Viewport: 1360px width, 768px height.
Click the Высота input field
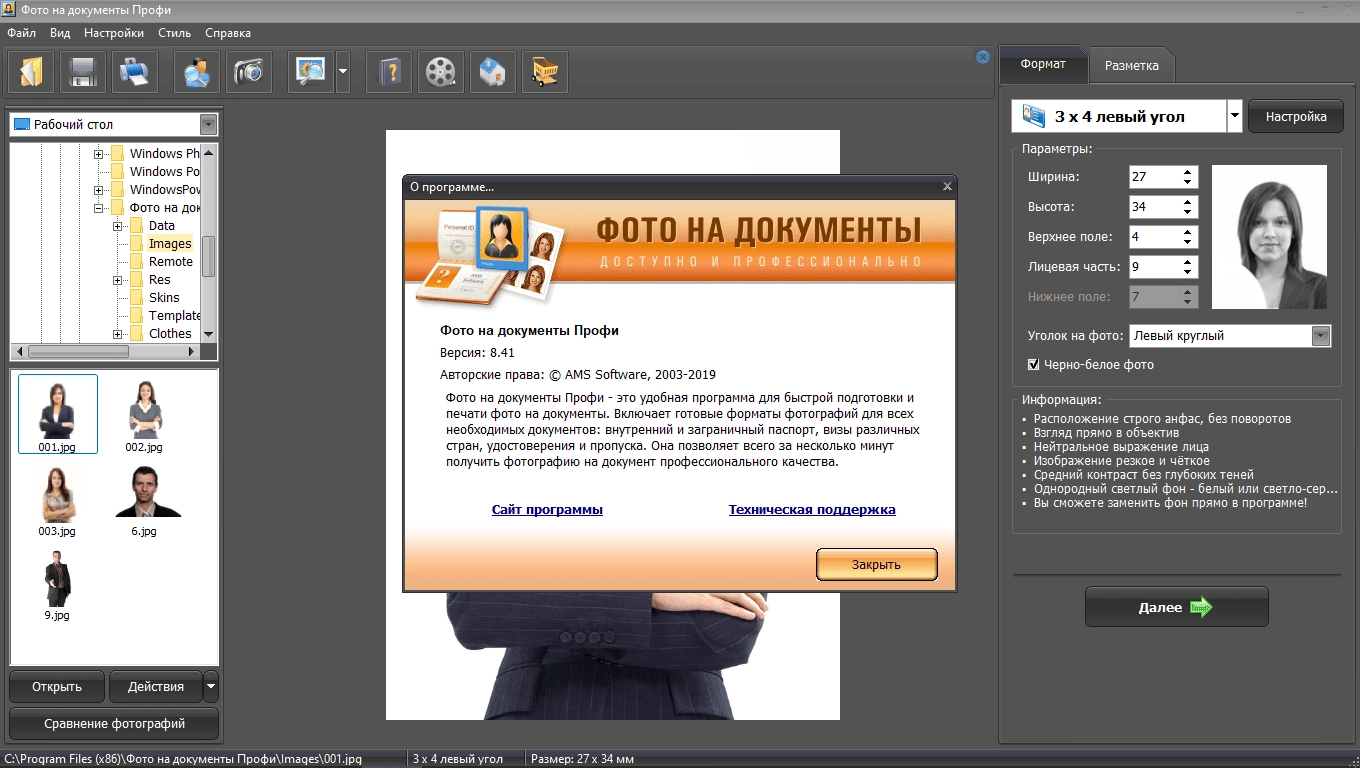coord(1154,207)
